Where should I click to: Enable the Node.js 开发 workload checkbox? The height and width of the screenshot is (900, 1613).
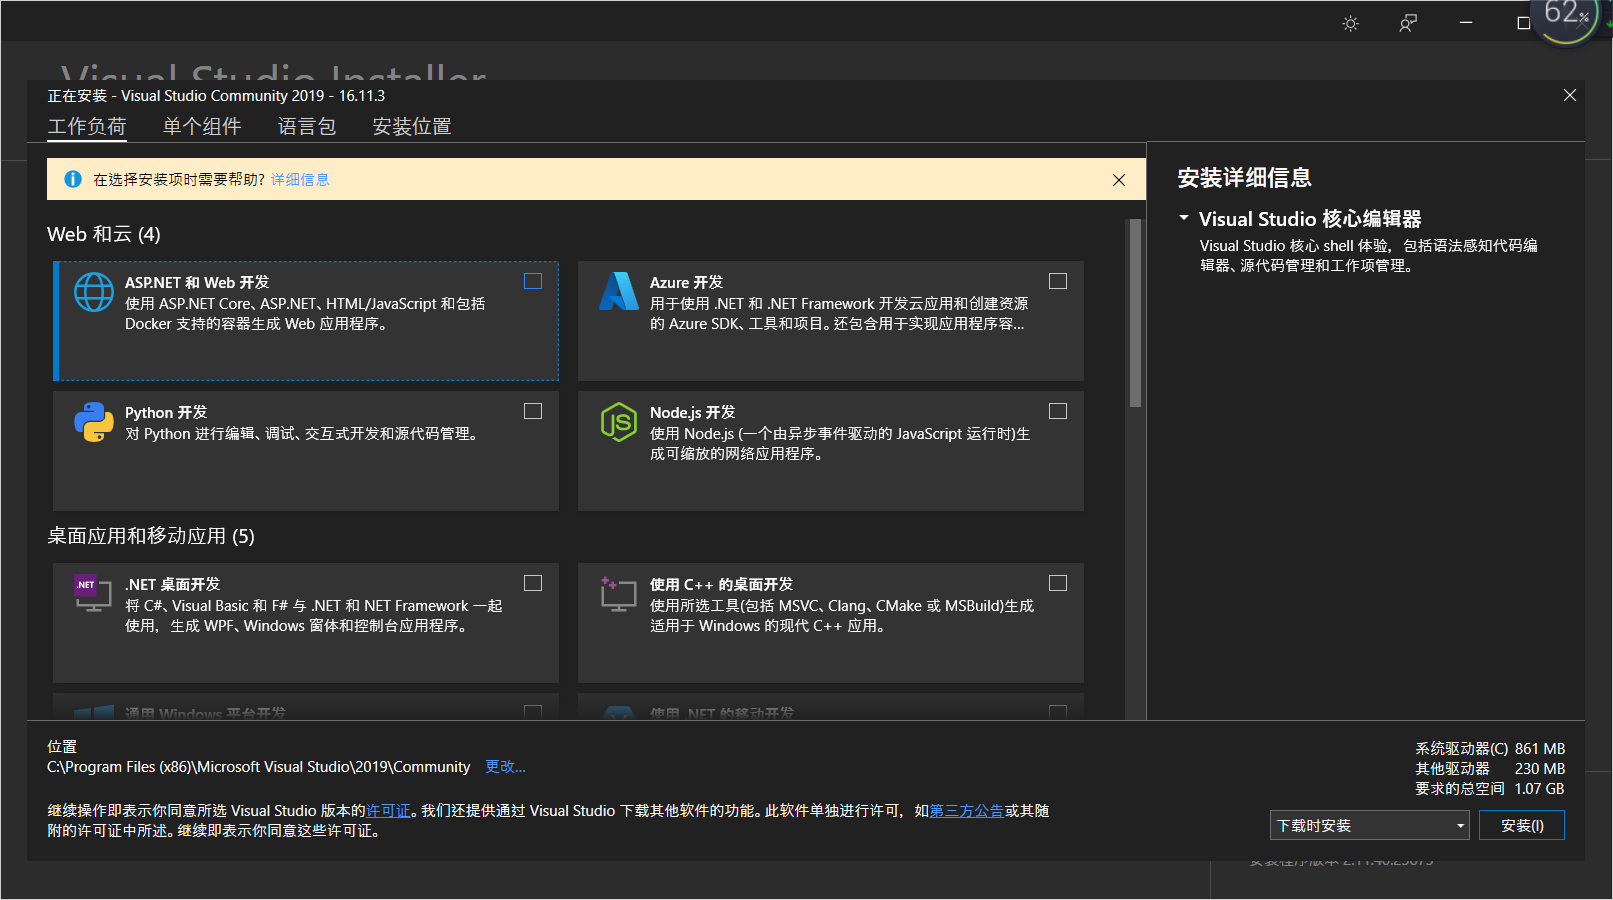[x=1058, y=411]
